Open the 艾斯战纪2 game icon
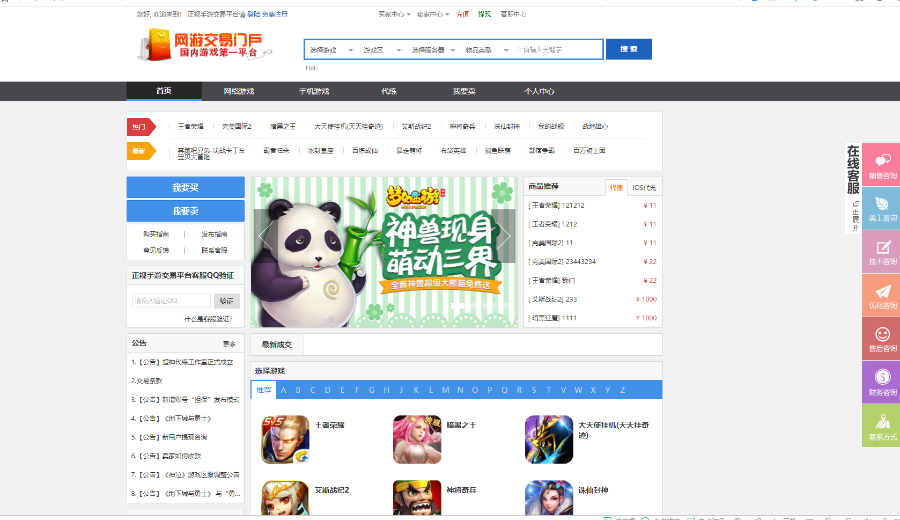900x520 pixels. tap(285, 498)
